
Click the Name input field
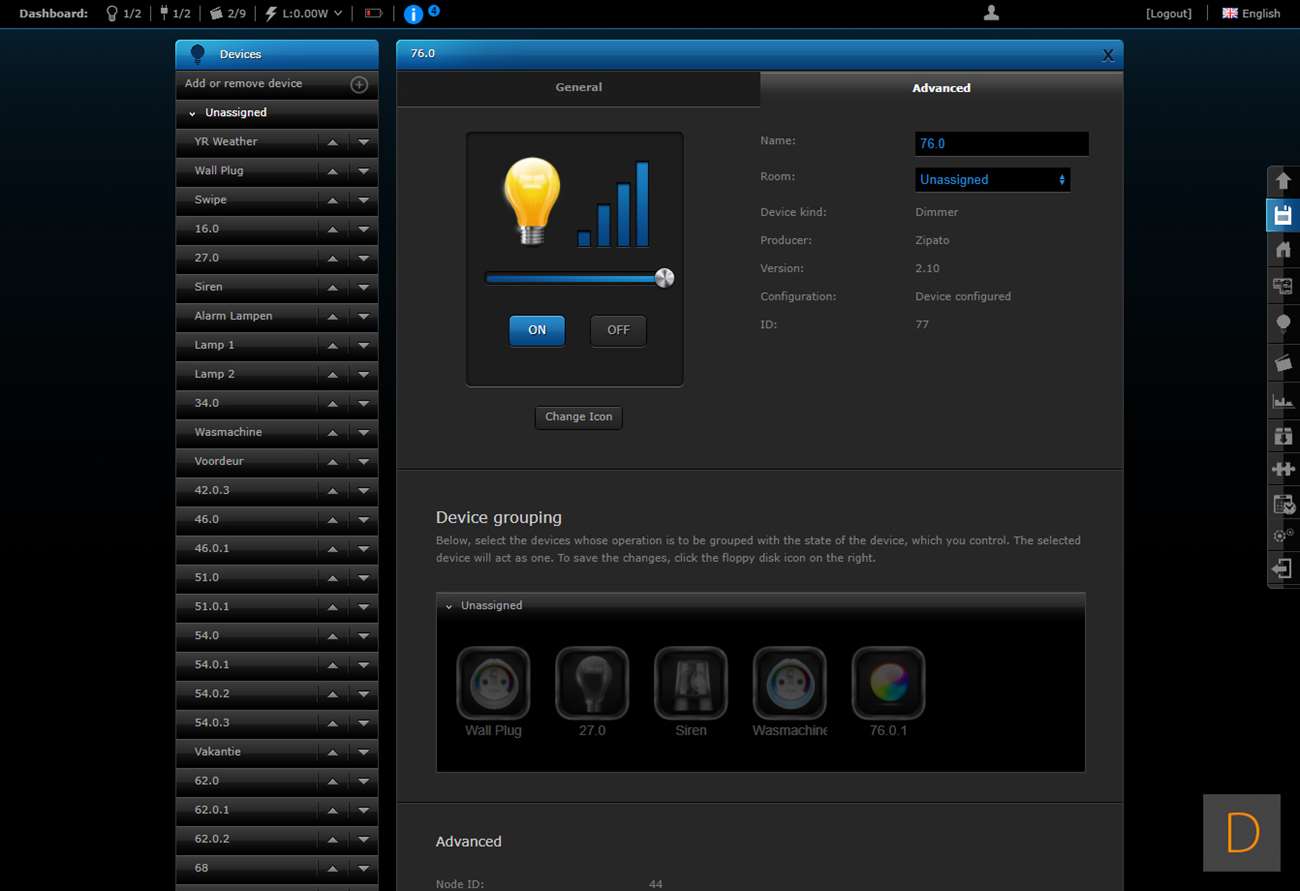[x=1002, y=144]
